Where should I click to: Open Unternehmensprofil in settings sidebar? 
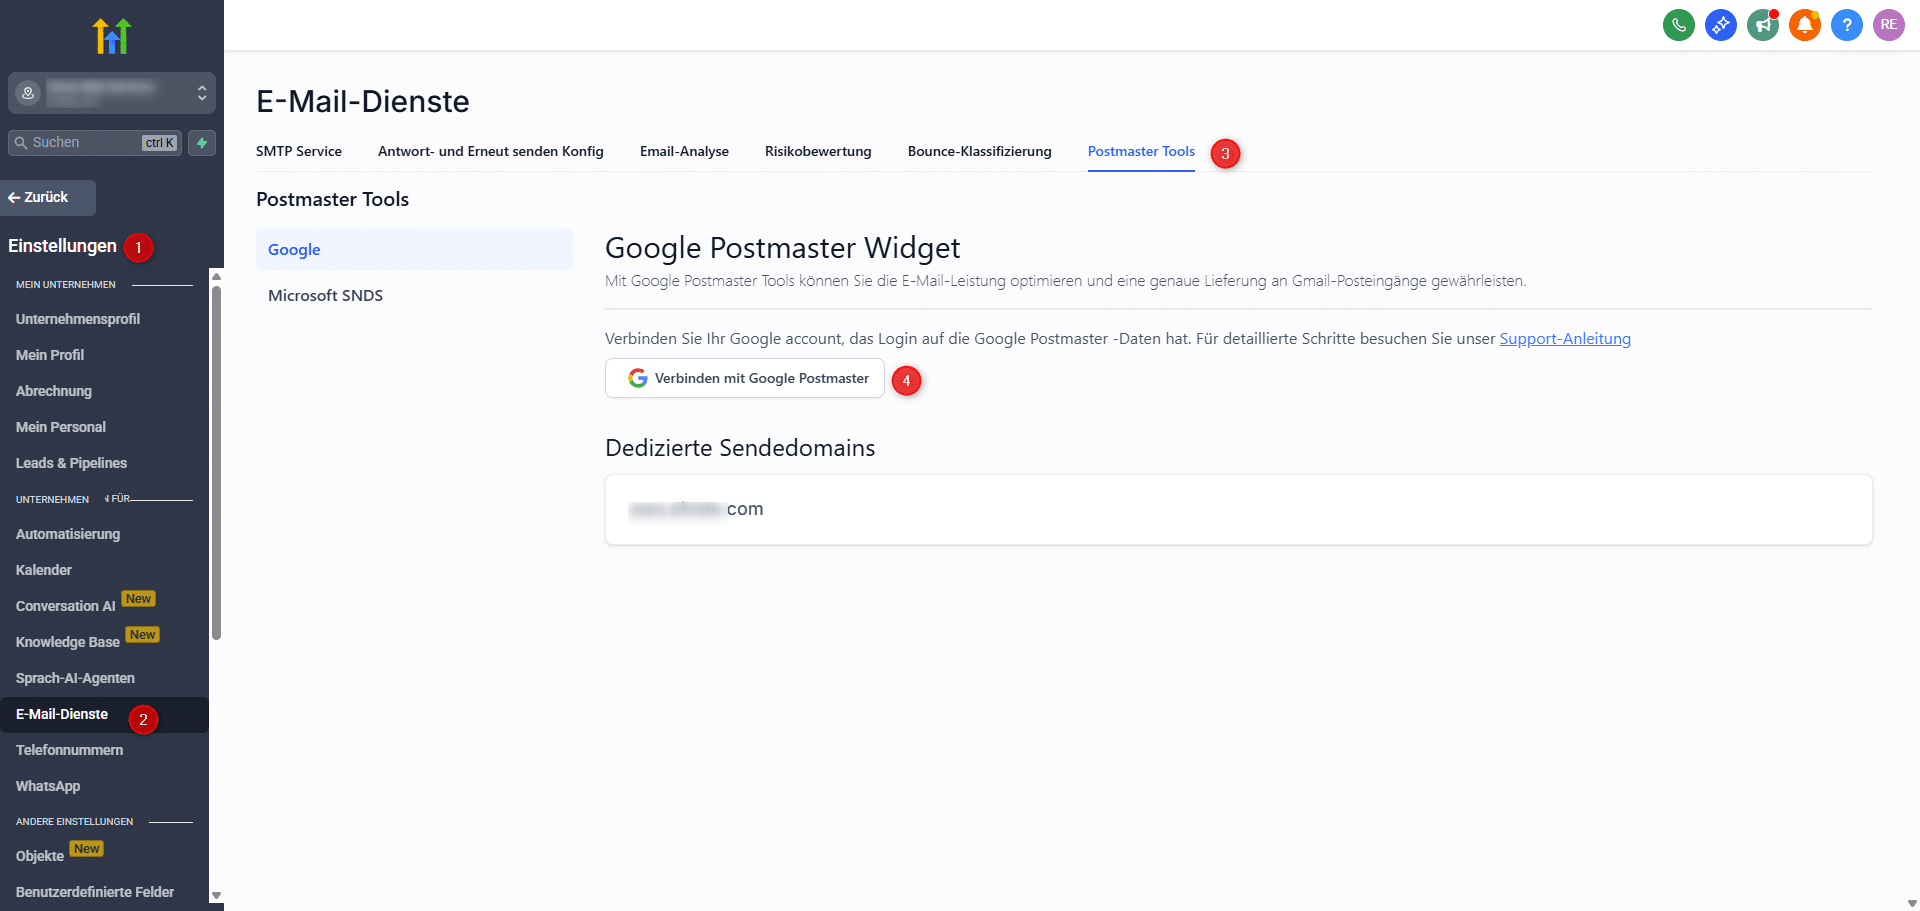point(78,319)
